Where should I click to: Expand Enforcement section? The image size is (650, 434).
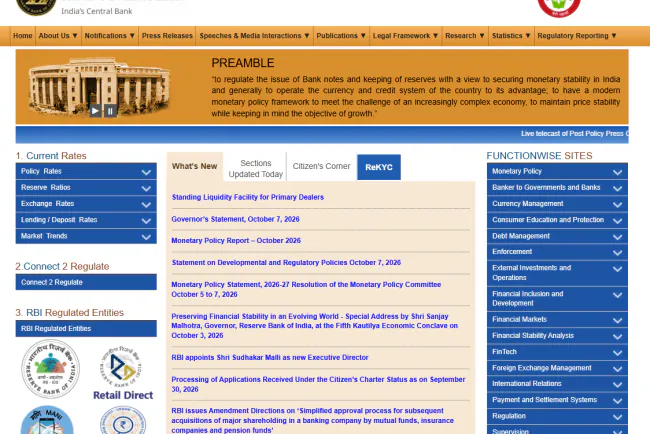557,252
